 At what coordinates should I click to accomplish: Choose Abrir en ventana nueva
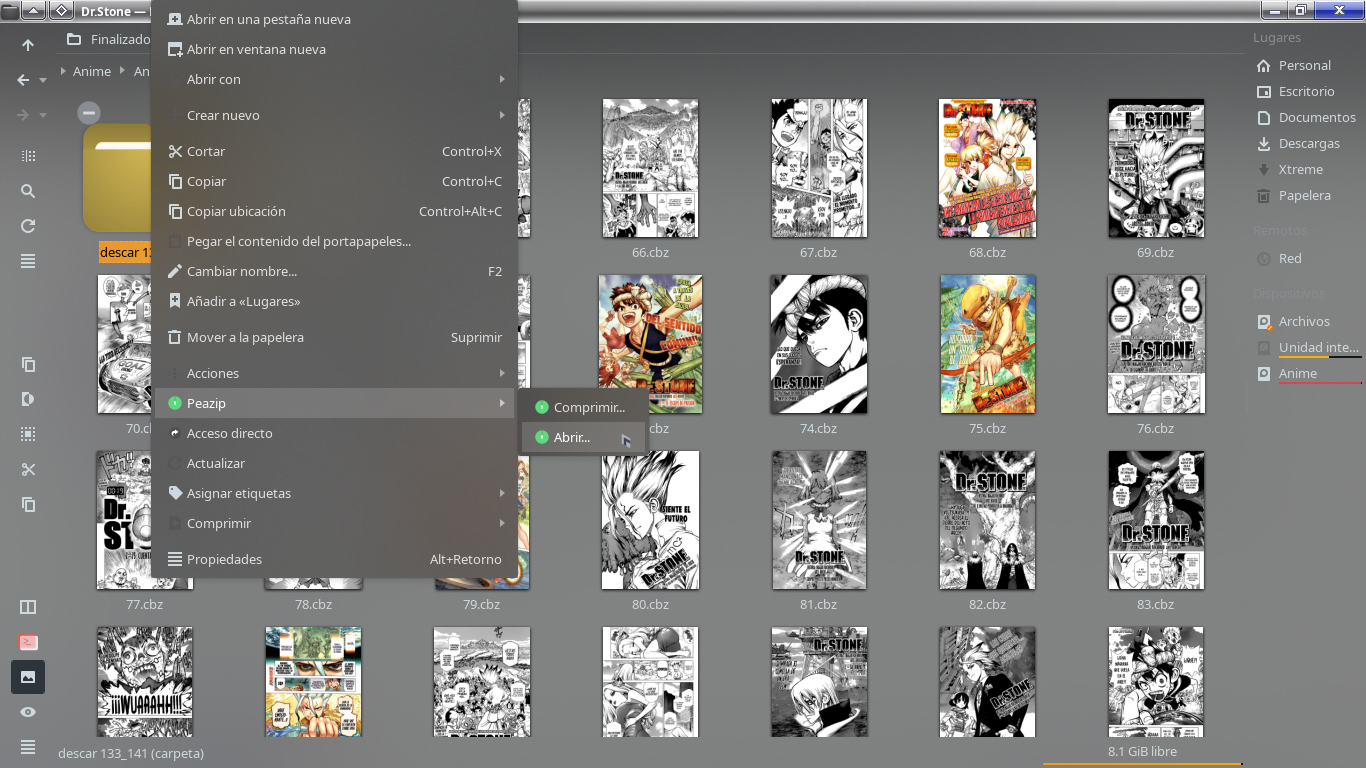(335, 49)
